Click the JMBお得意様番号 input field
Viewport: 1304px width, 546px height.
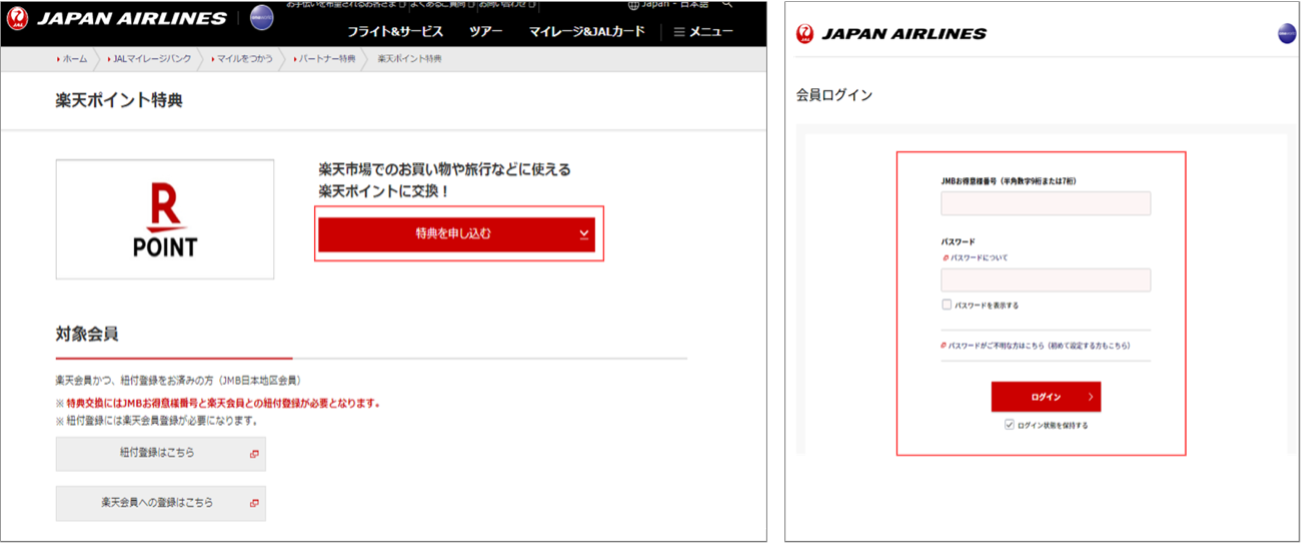tap(1046, 204)
